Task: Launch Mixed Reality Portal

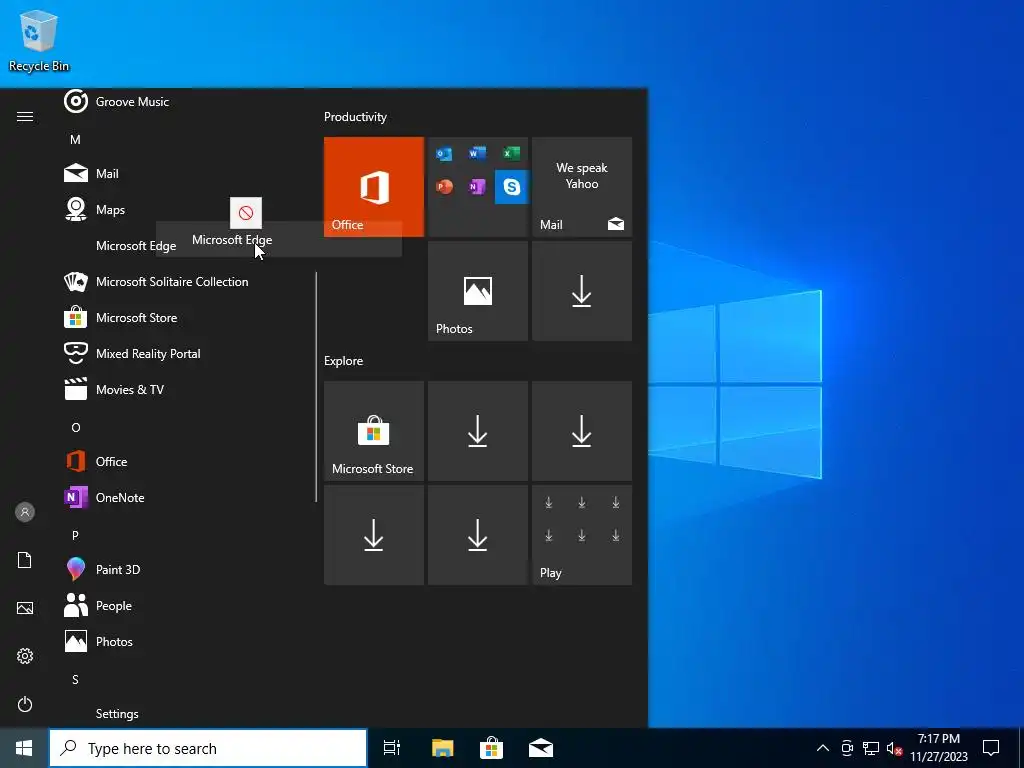Action: click(x=185, y=353)
